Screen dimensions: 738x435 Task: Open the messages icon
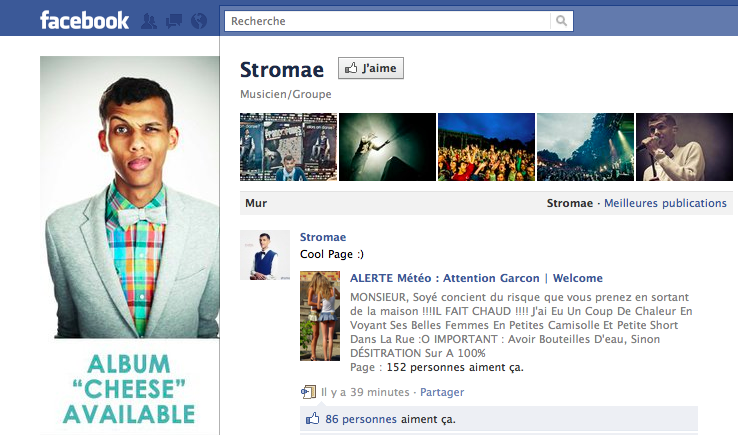pyautogui.click(x=174, y=21)
